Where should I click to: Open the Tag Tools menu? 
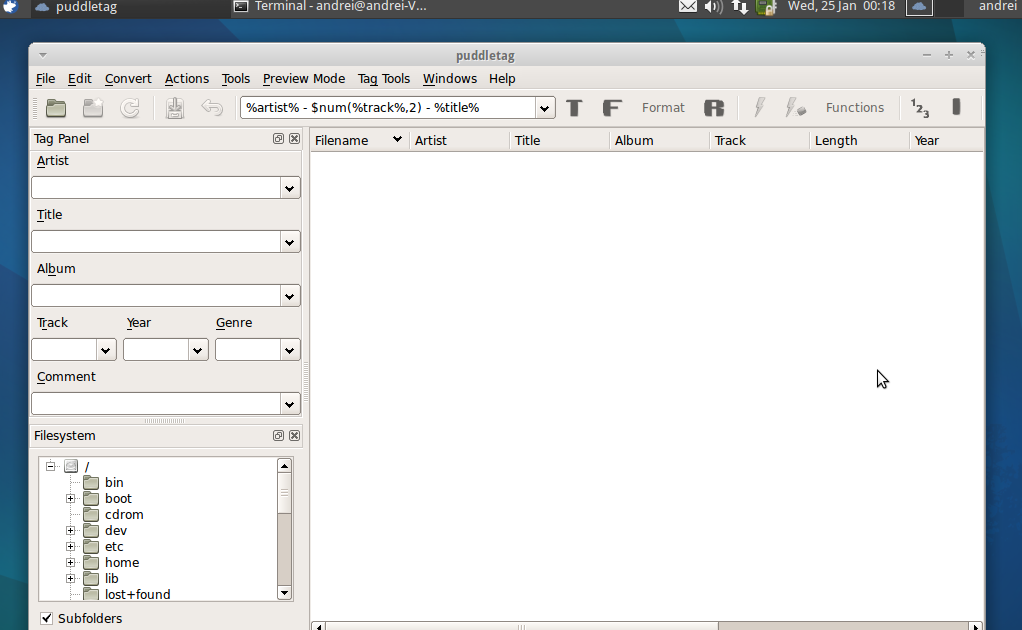click(384, 79)
